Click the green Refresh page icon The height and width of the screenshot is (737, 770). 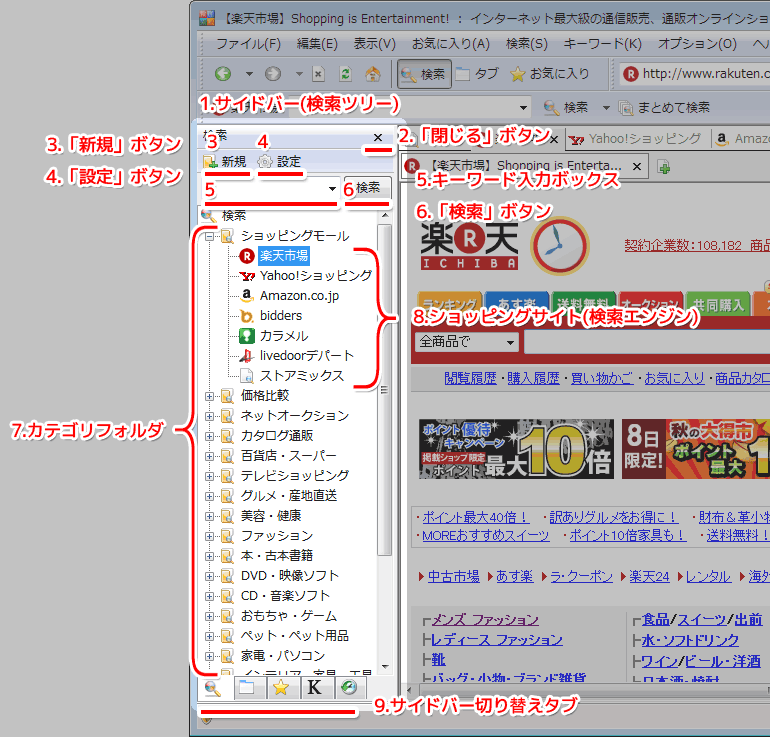coord(345,74)
